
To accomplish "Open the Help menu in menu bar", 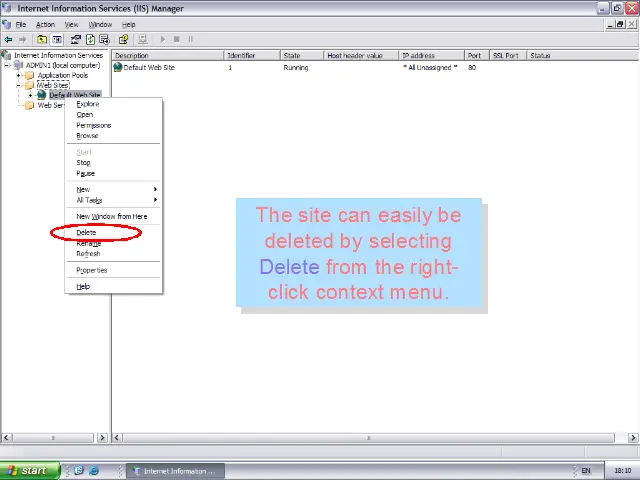I will (129, 24).
